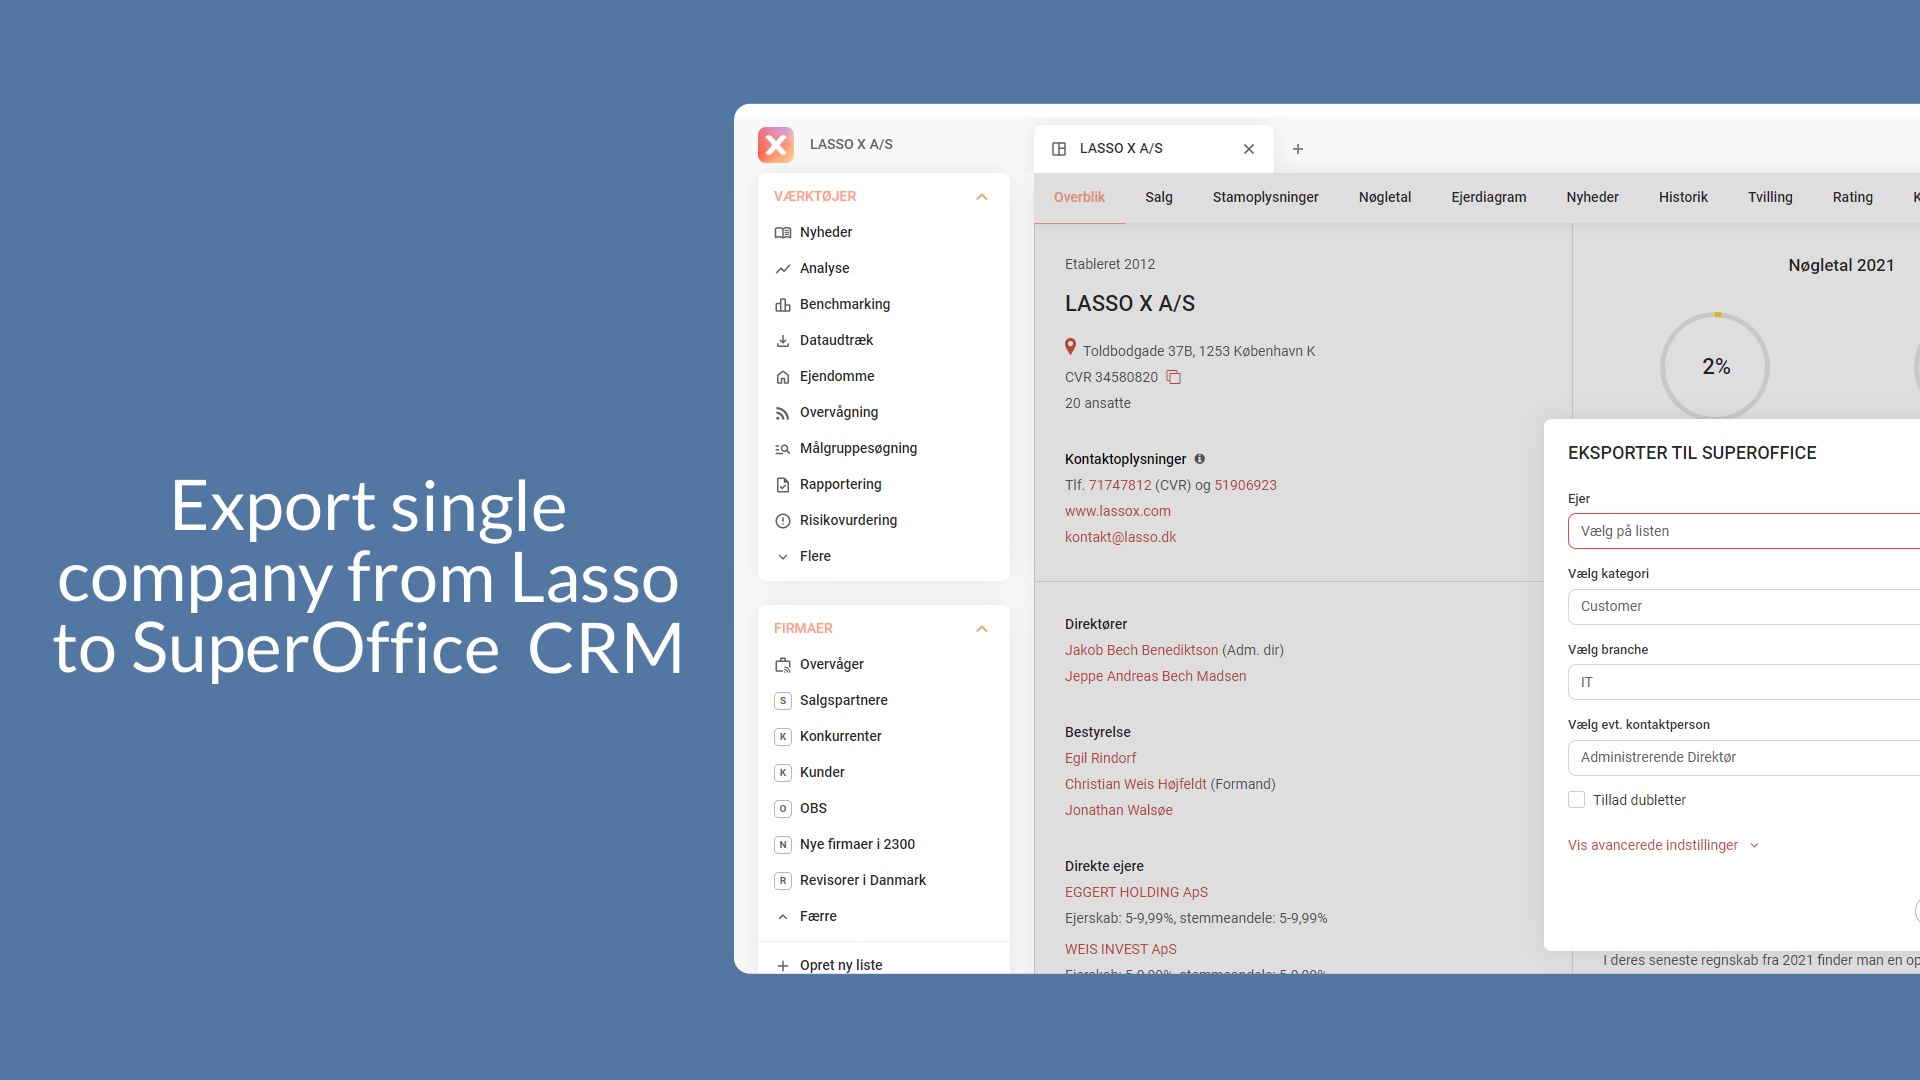1920x1080 pixels.
Task: Open EGGERT HOLDING ApS owner link
Action: tap(1136, 893)
